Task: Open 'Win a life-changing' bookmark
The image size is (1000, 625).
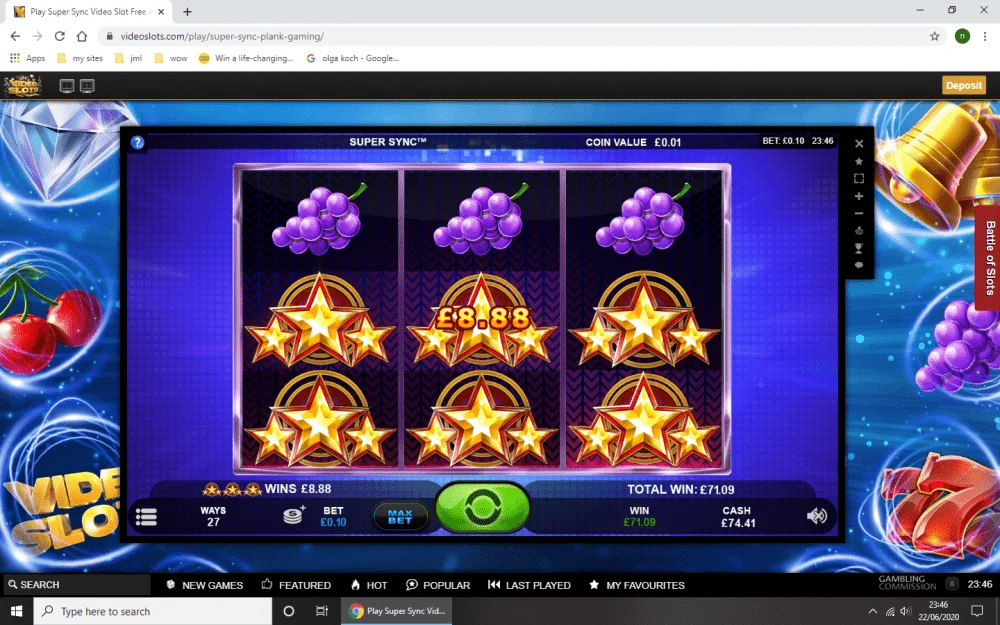Action: pos(246,58)
